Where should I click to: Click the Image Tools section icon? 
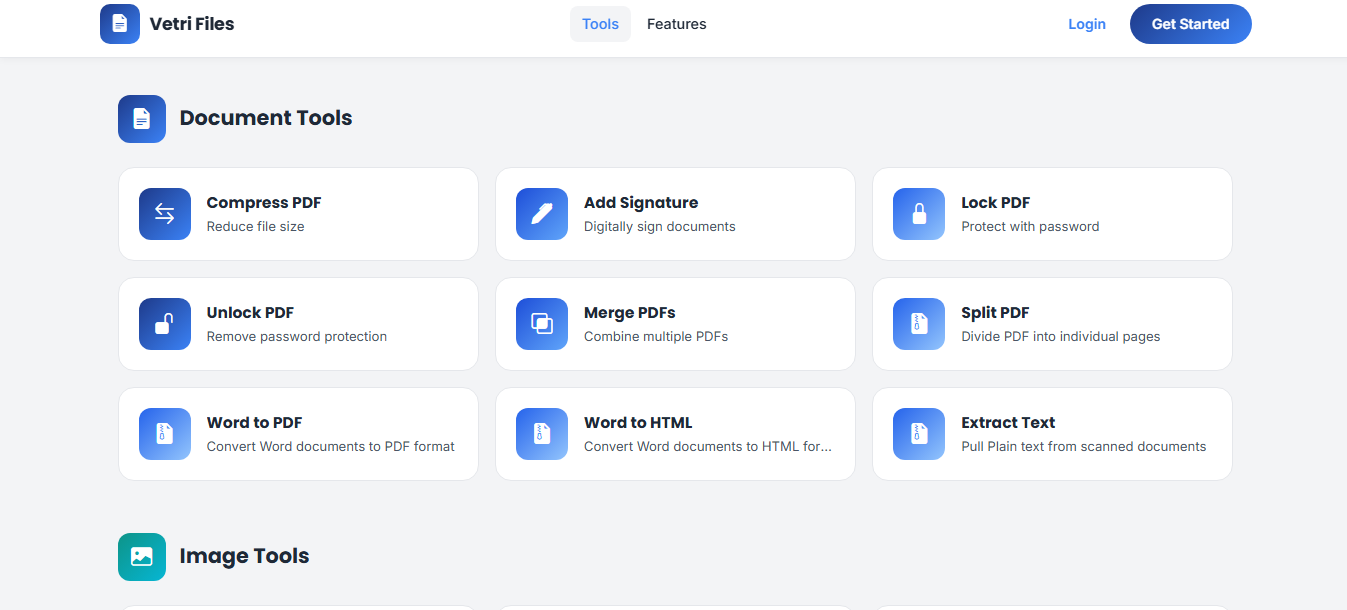[142, 557]
